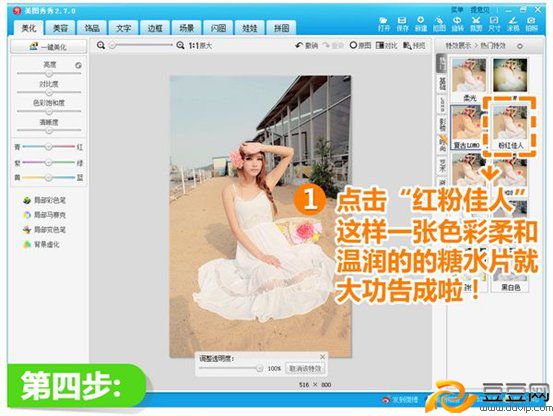
Task: Click the 对比 (compare) icon
Action: tap(387, 45)
